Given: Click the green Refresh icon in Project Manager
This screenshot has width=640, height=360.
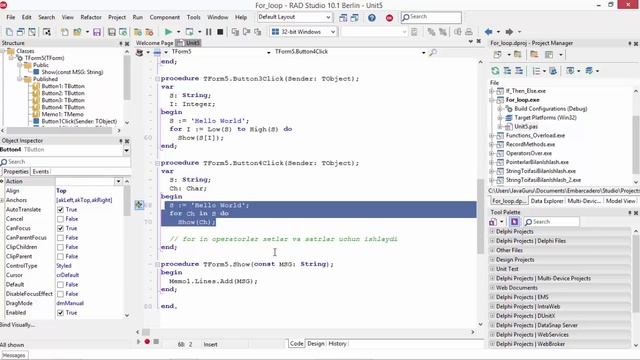Looking at the screenshot, I should (495, 71).
